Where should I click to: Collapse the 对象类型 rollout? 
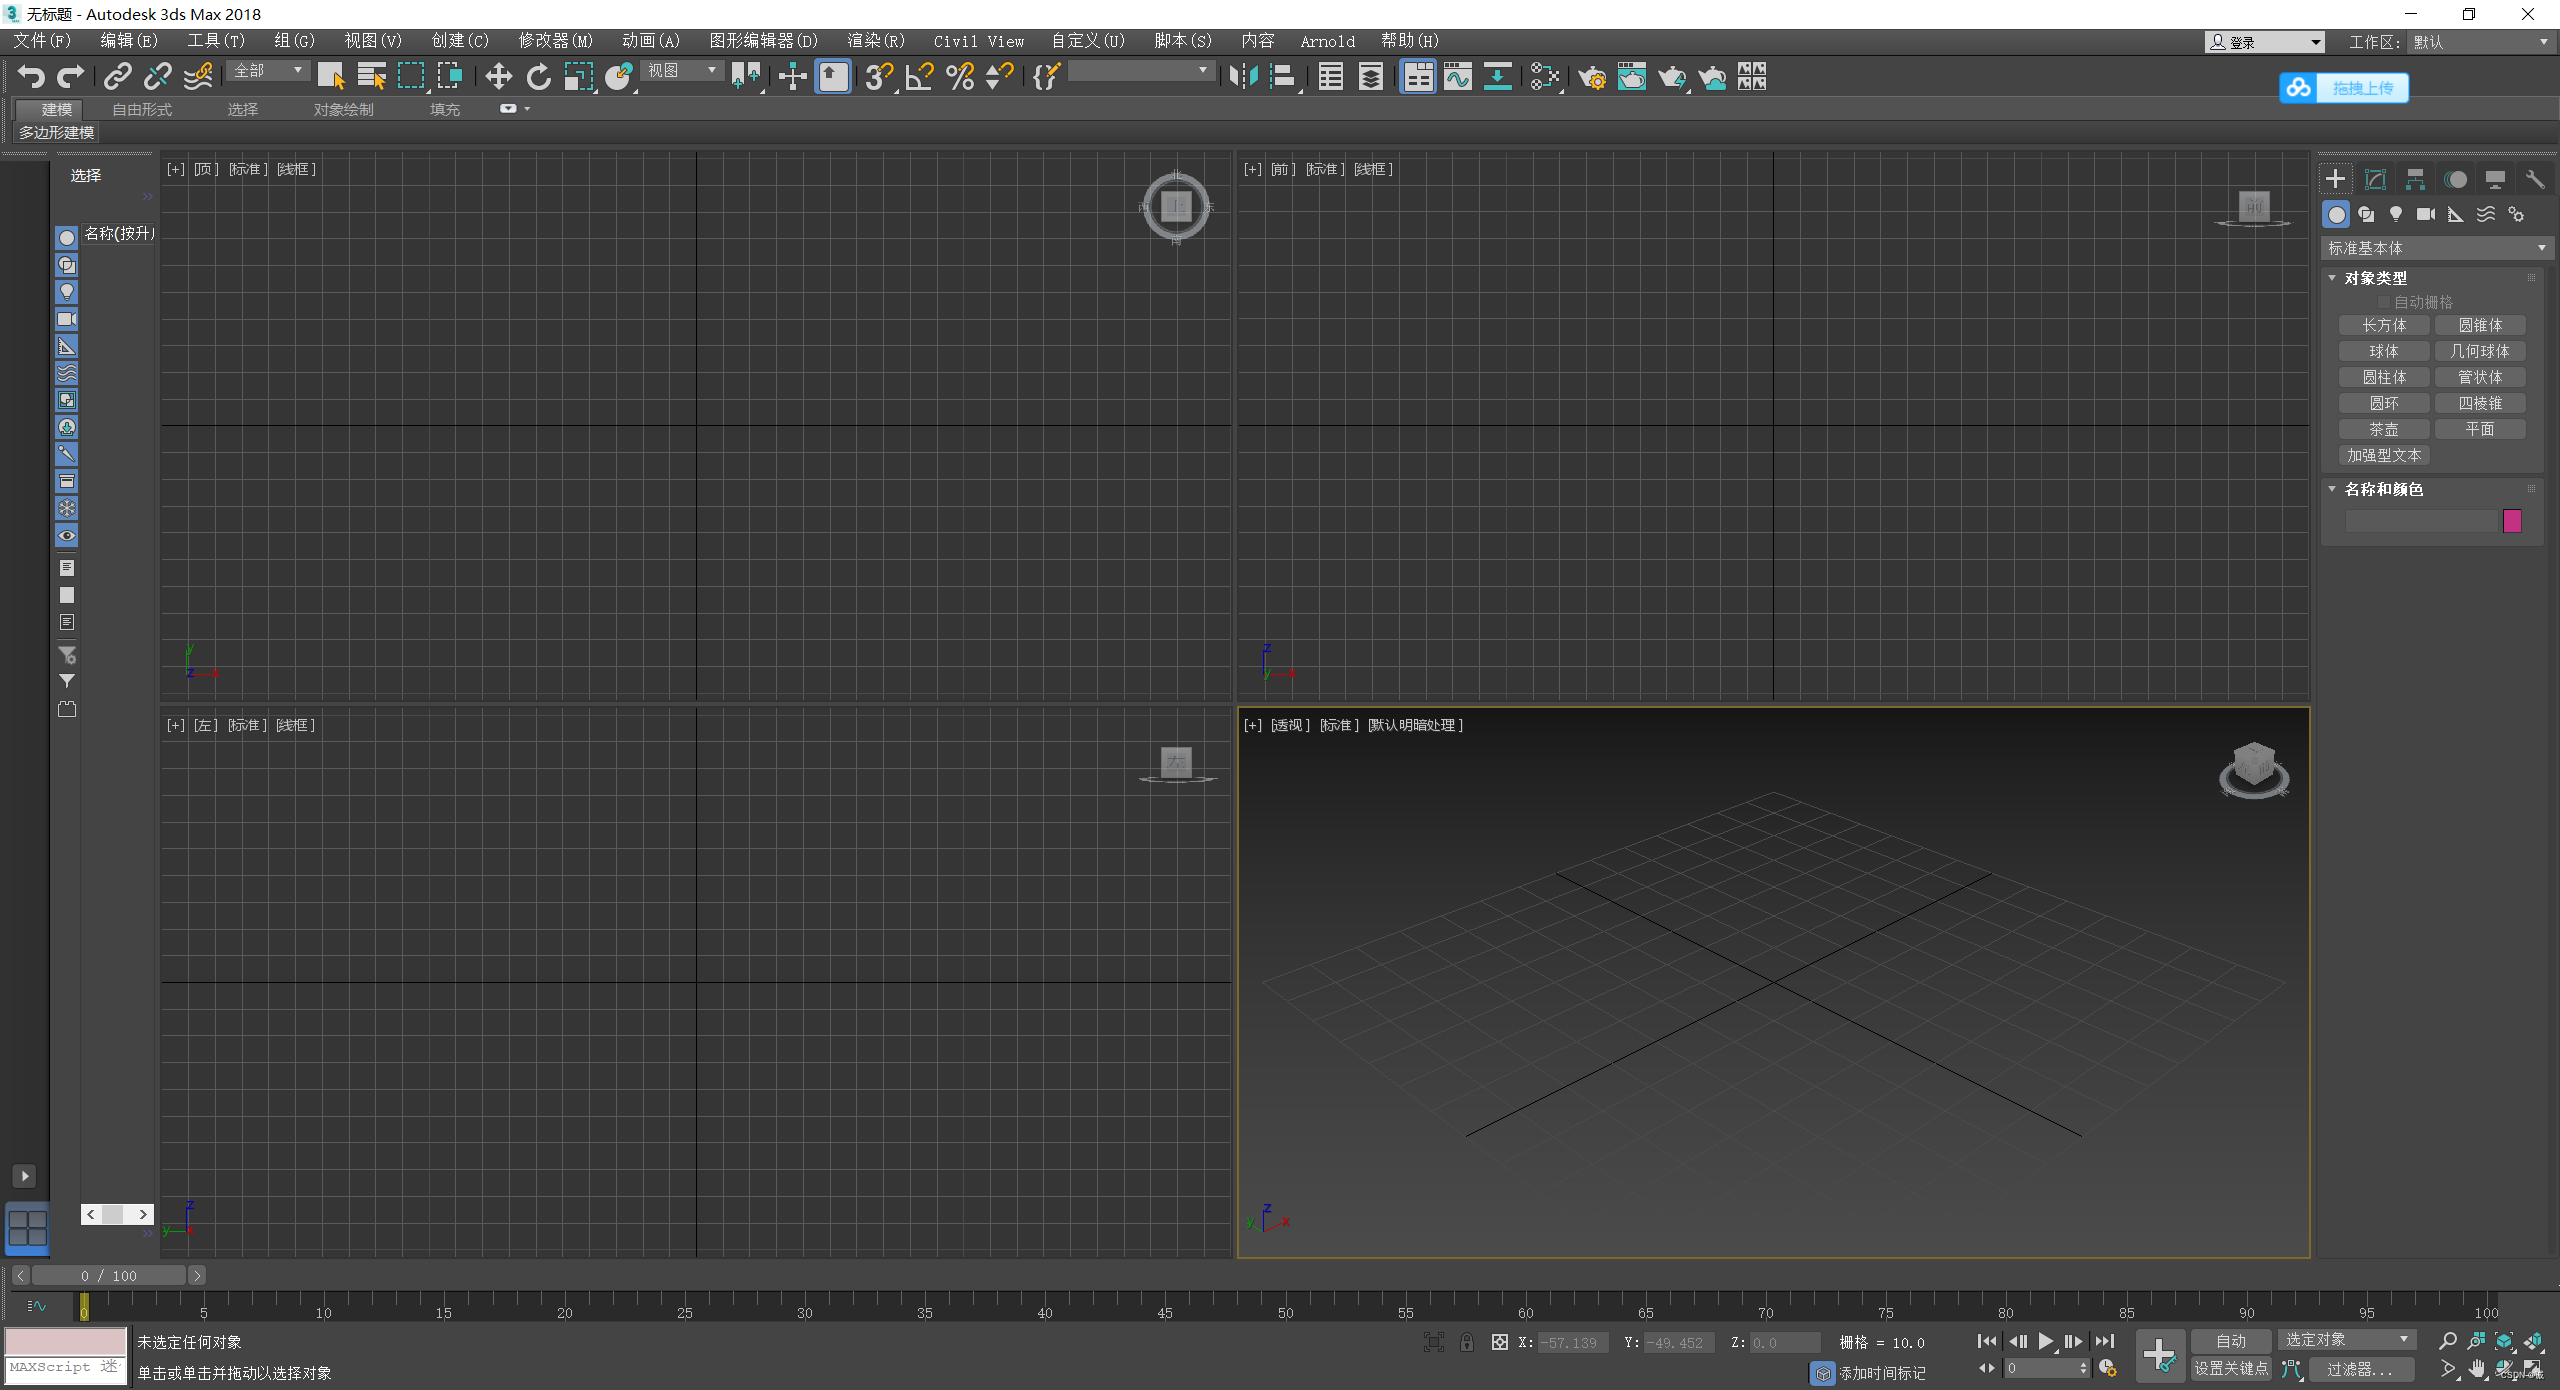[x=2375, y=278]
